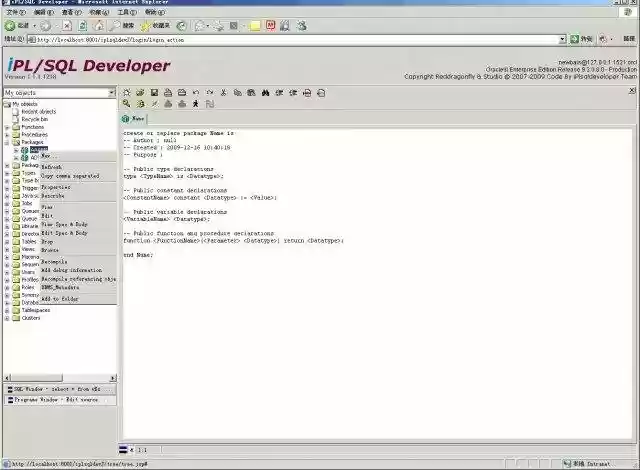Screen dimensions: 640x470
Task: Click the Cut scissors icon
Action: click(224, 93)
